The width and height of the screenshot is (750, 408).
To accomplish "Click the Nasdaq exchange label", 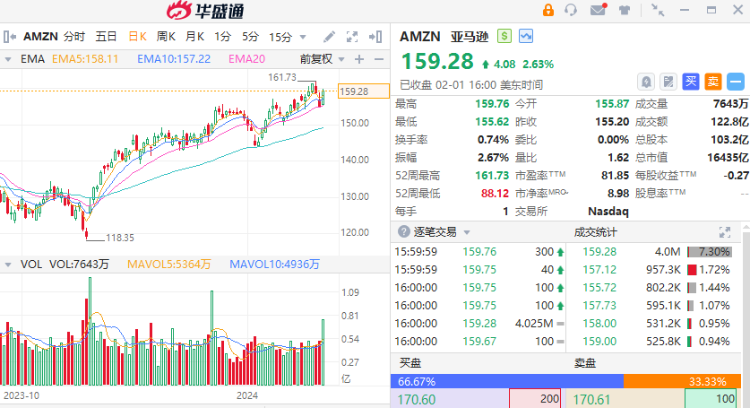I will pyautogui.click(x=607, y=211).
